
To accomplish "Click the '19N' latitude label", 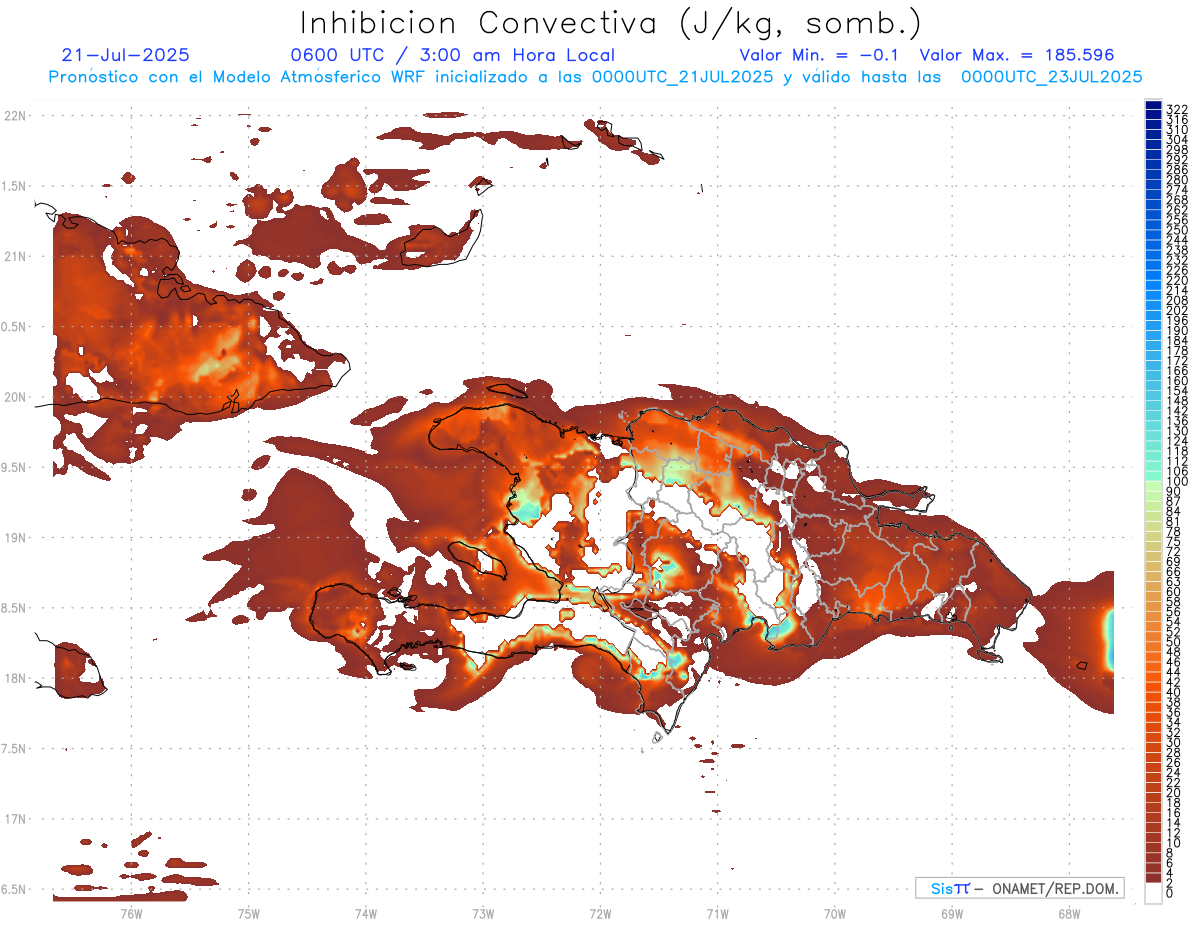I will pos(17,538).
